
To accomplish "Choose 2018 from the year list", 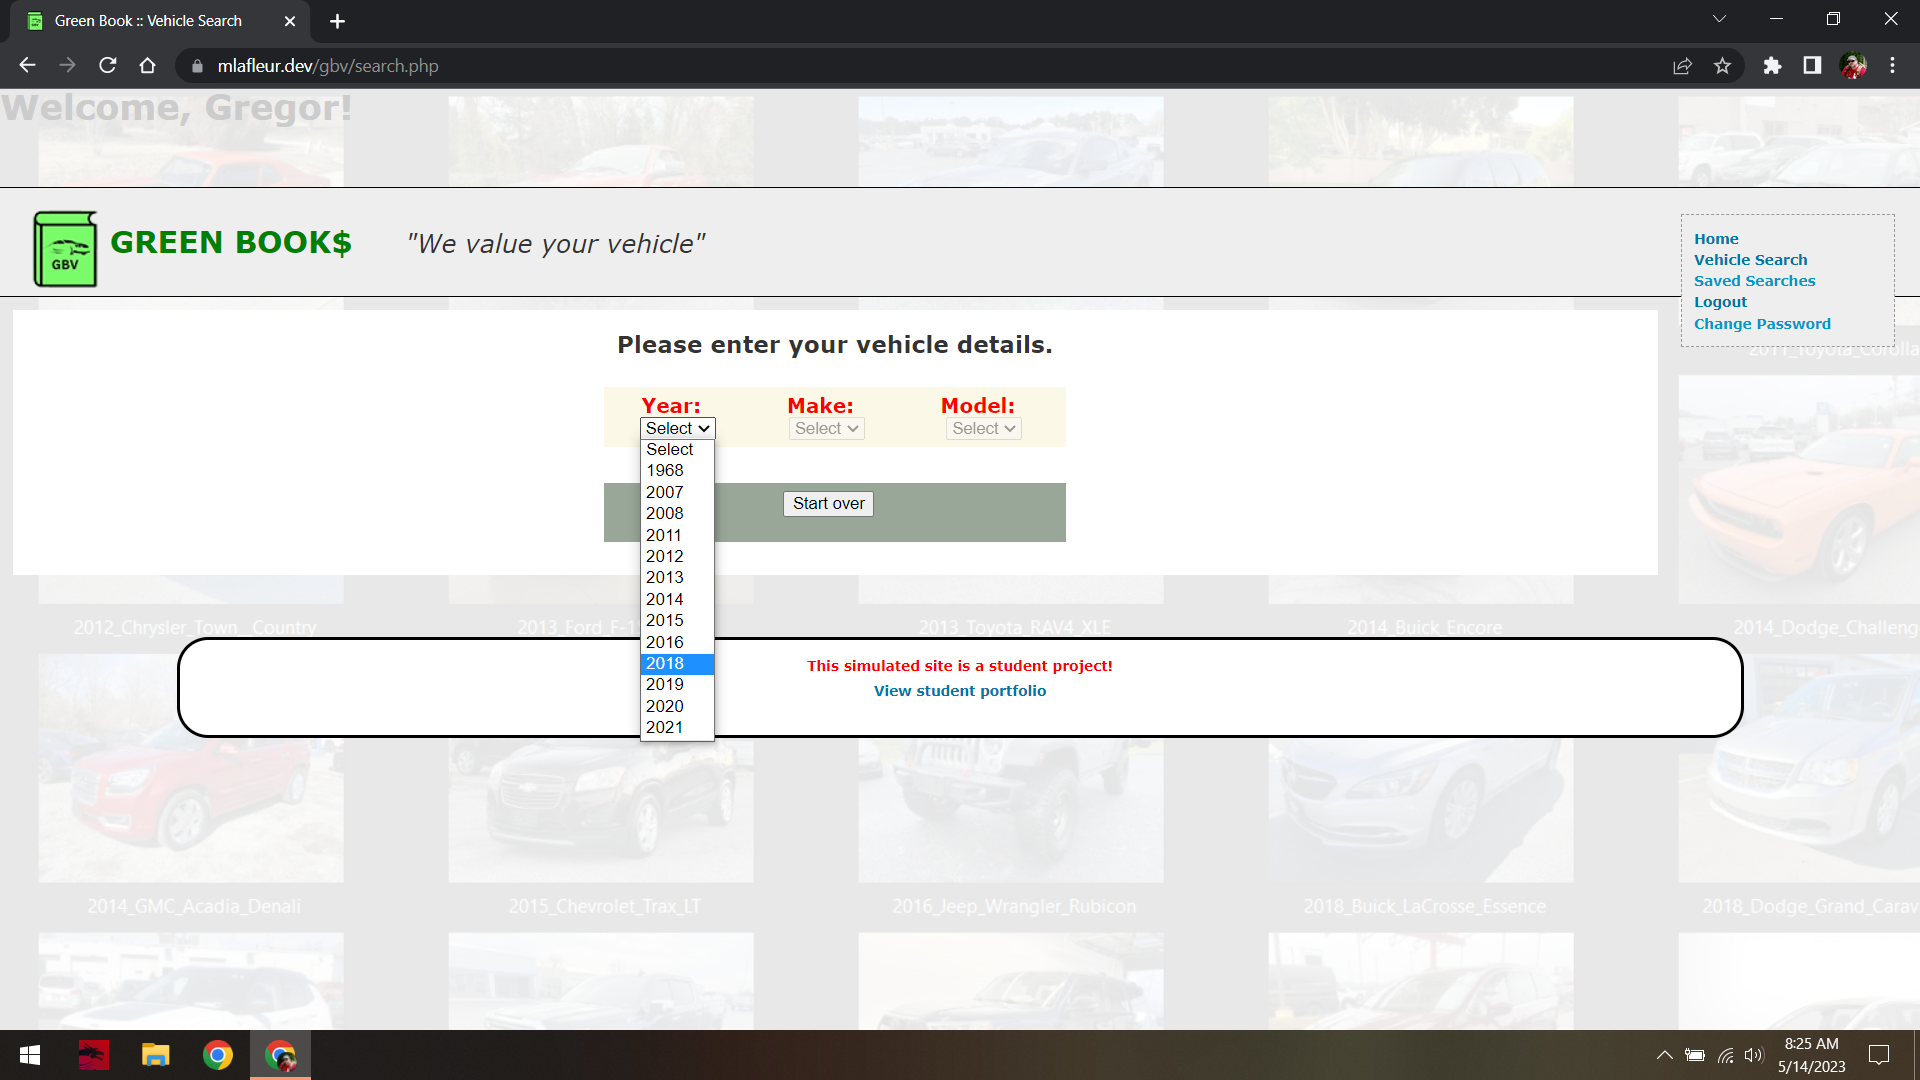I will coord(665,663).
